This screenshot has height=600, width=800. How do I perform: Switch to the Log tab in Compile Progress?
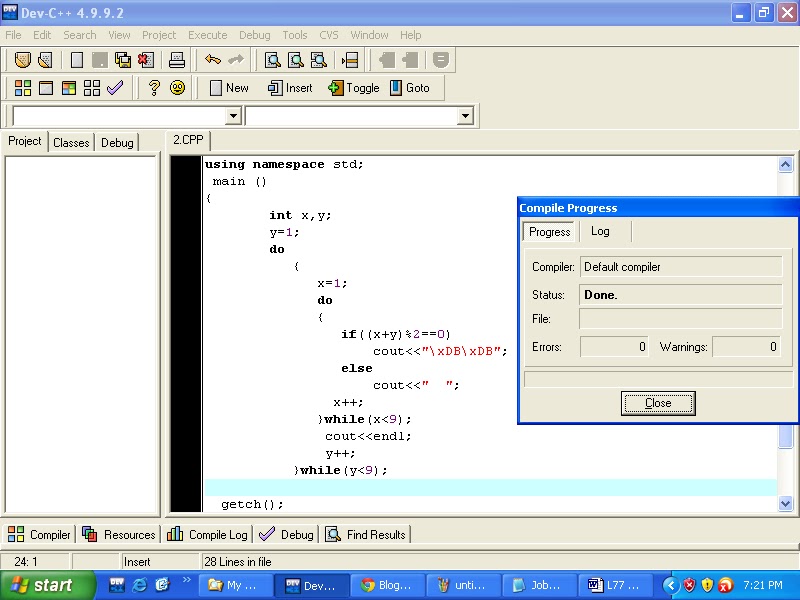pyautogui.click(x=601, y=231)
